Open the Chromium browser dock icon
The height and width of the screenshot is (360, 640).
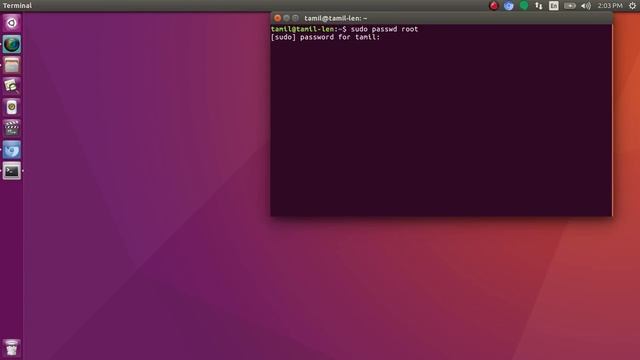[x=11, y=150]
